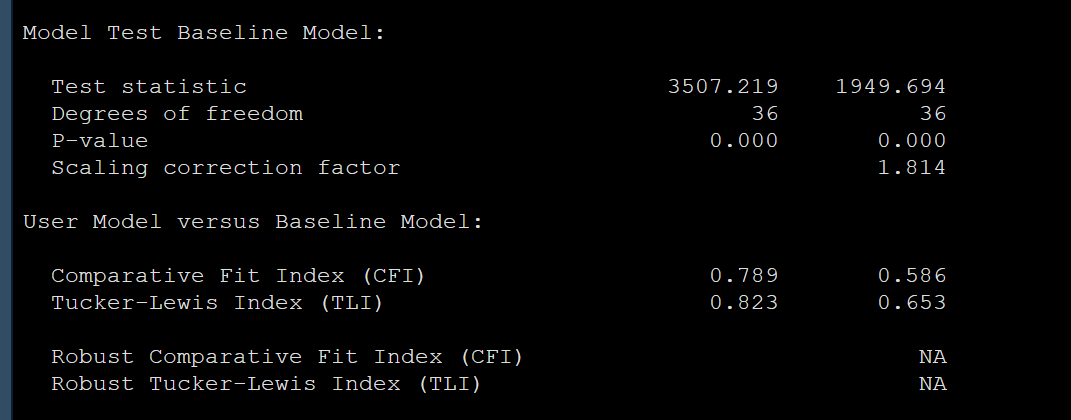The width and height of the screenshot is (1071, 420).
Task: Click the 'P-value' row label
Action: 100,141
